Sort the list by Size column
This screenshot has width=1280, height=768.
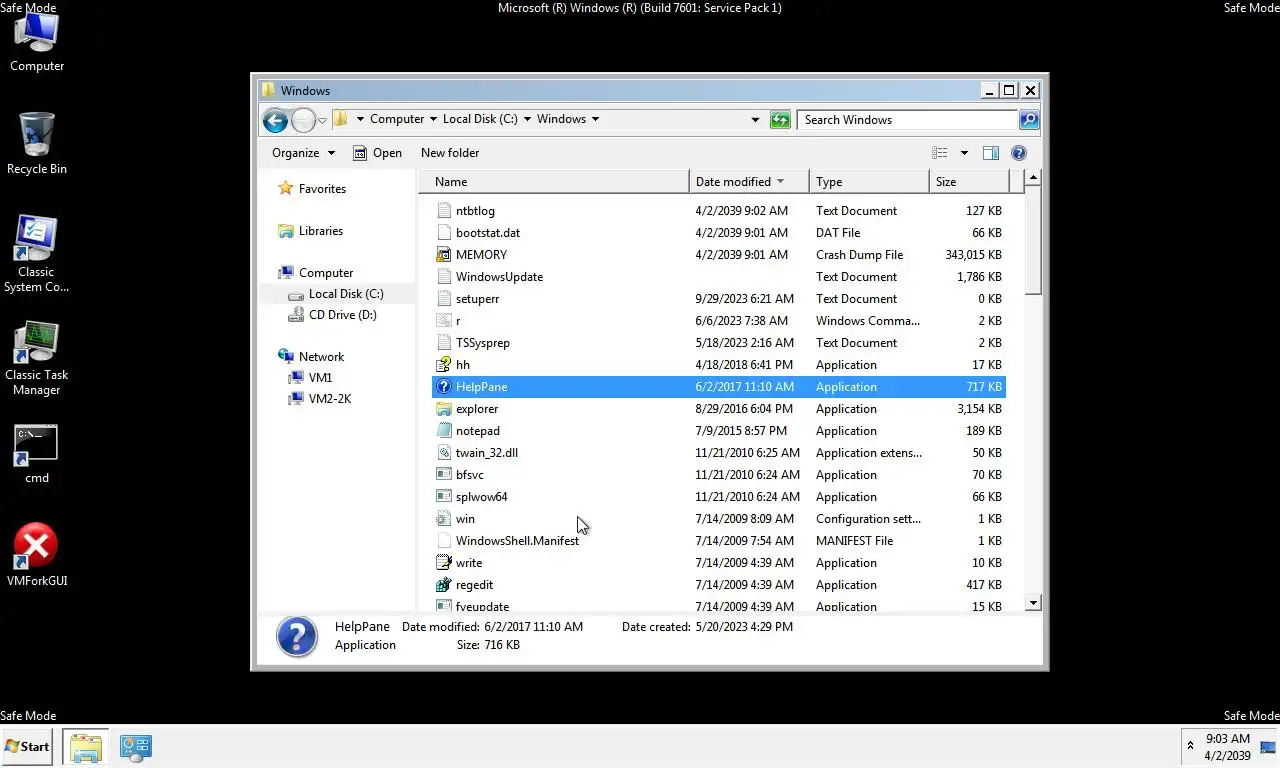pos(969,182)
